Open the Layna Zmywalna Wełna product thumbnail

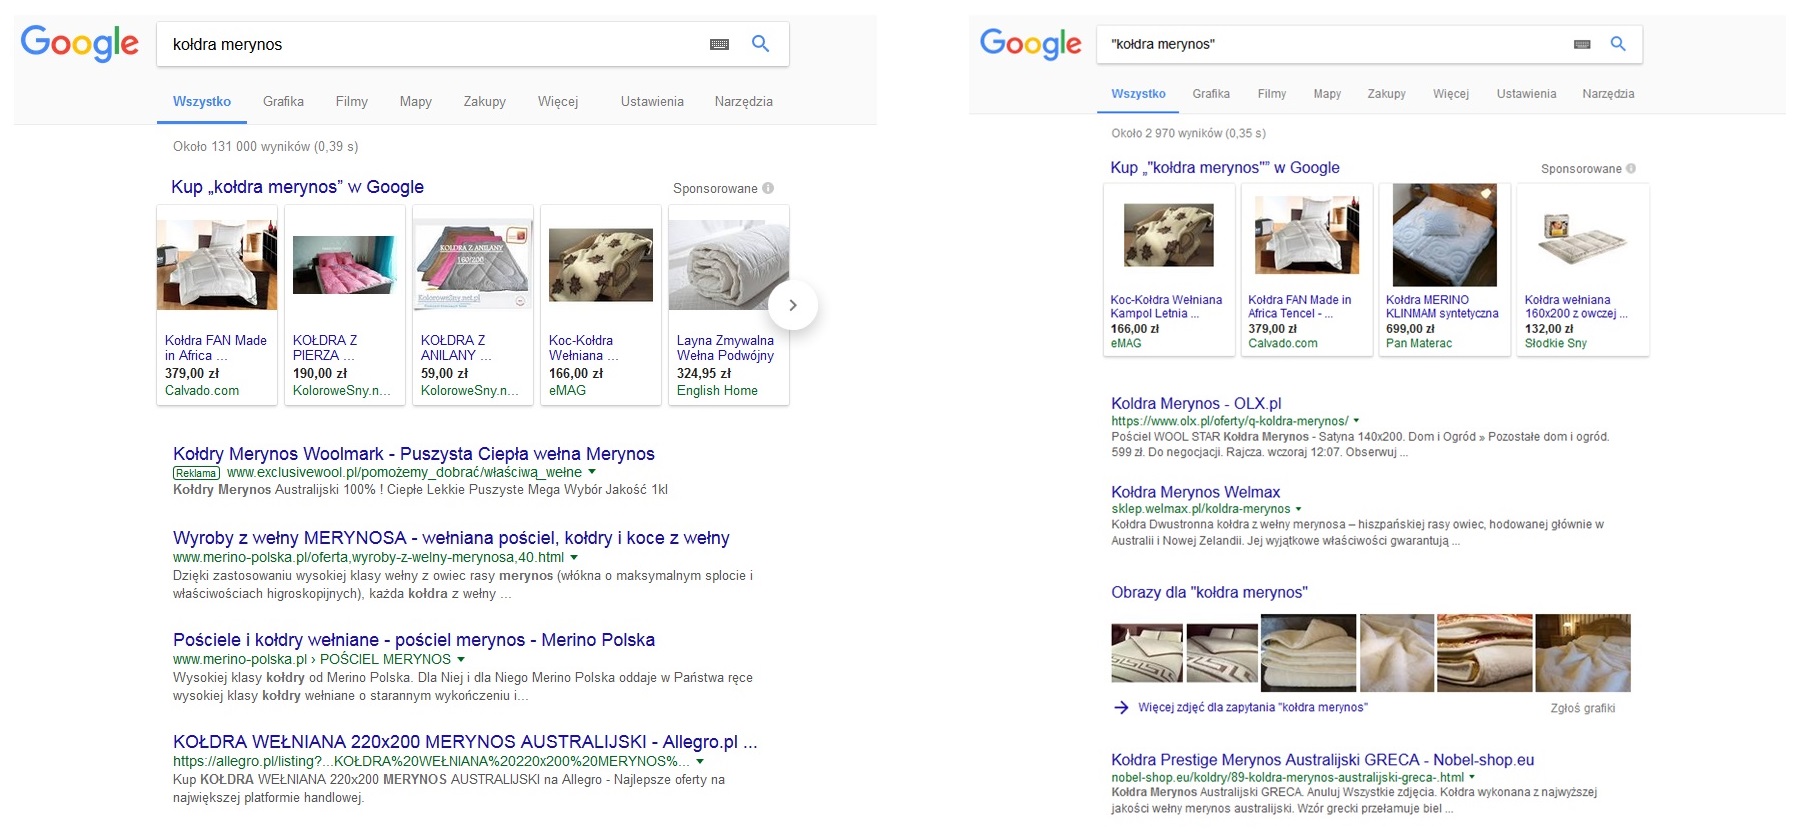(x=729, y=265)
